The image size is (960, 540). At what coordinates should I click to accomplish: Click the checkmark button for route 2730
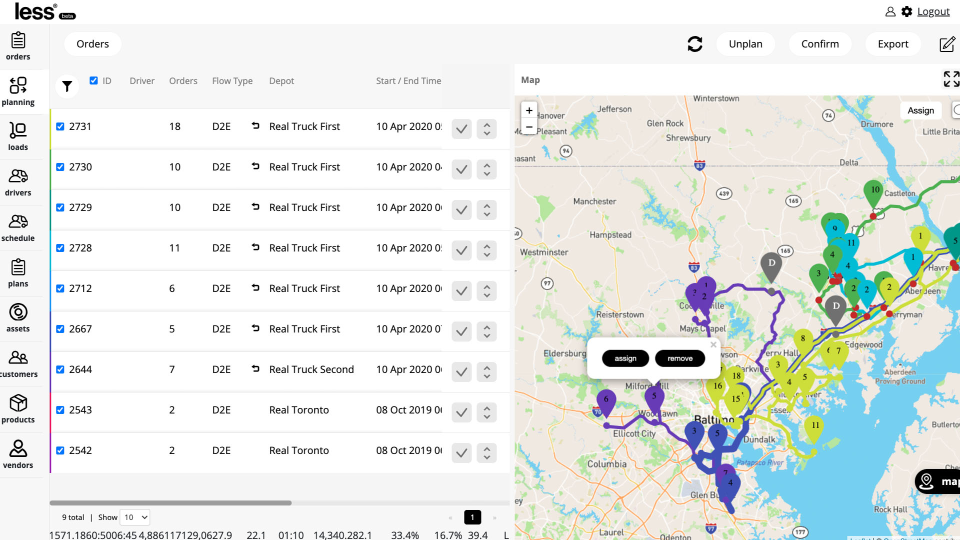tap(462, 170)
